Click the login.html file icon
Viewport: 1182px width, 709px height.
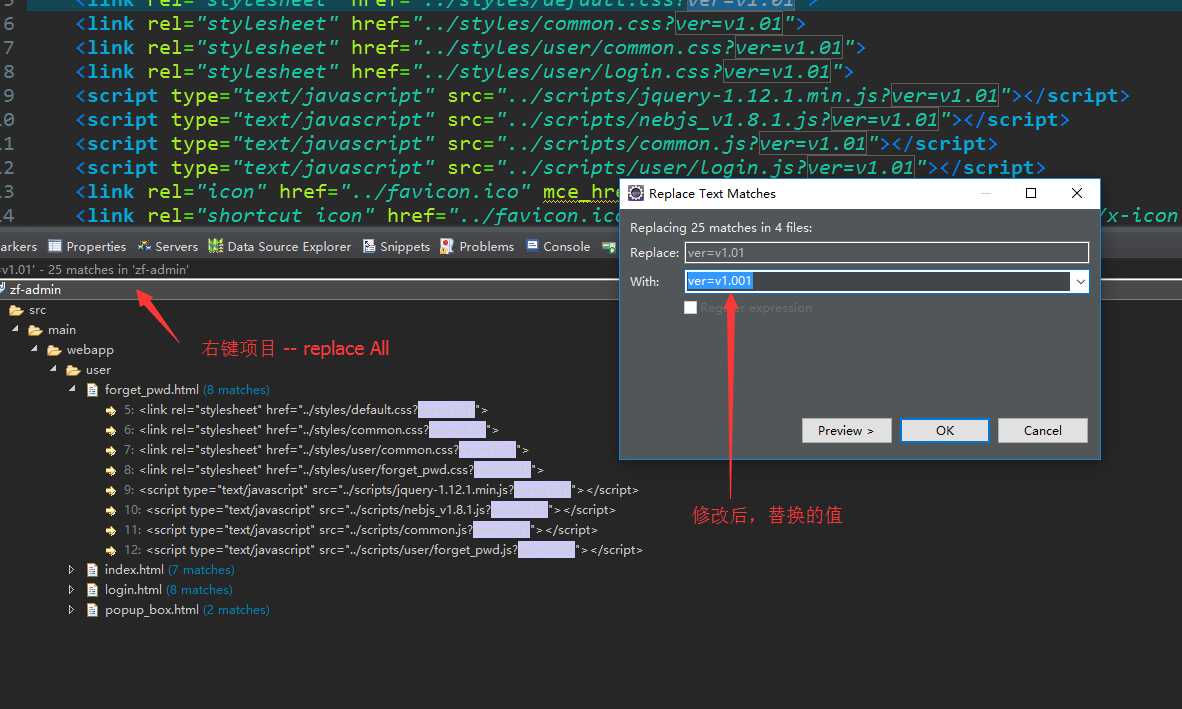point(93,590)
